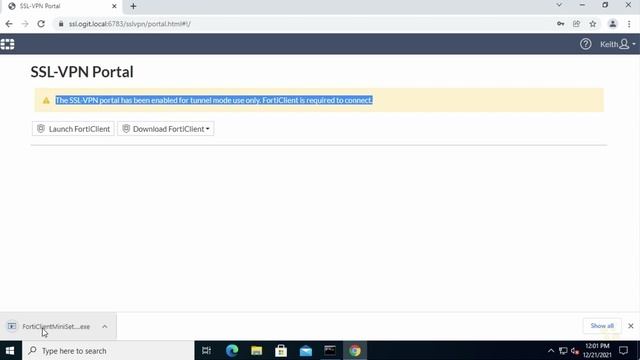Click the share page icon

click(576, 24)
